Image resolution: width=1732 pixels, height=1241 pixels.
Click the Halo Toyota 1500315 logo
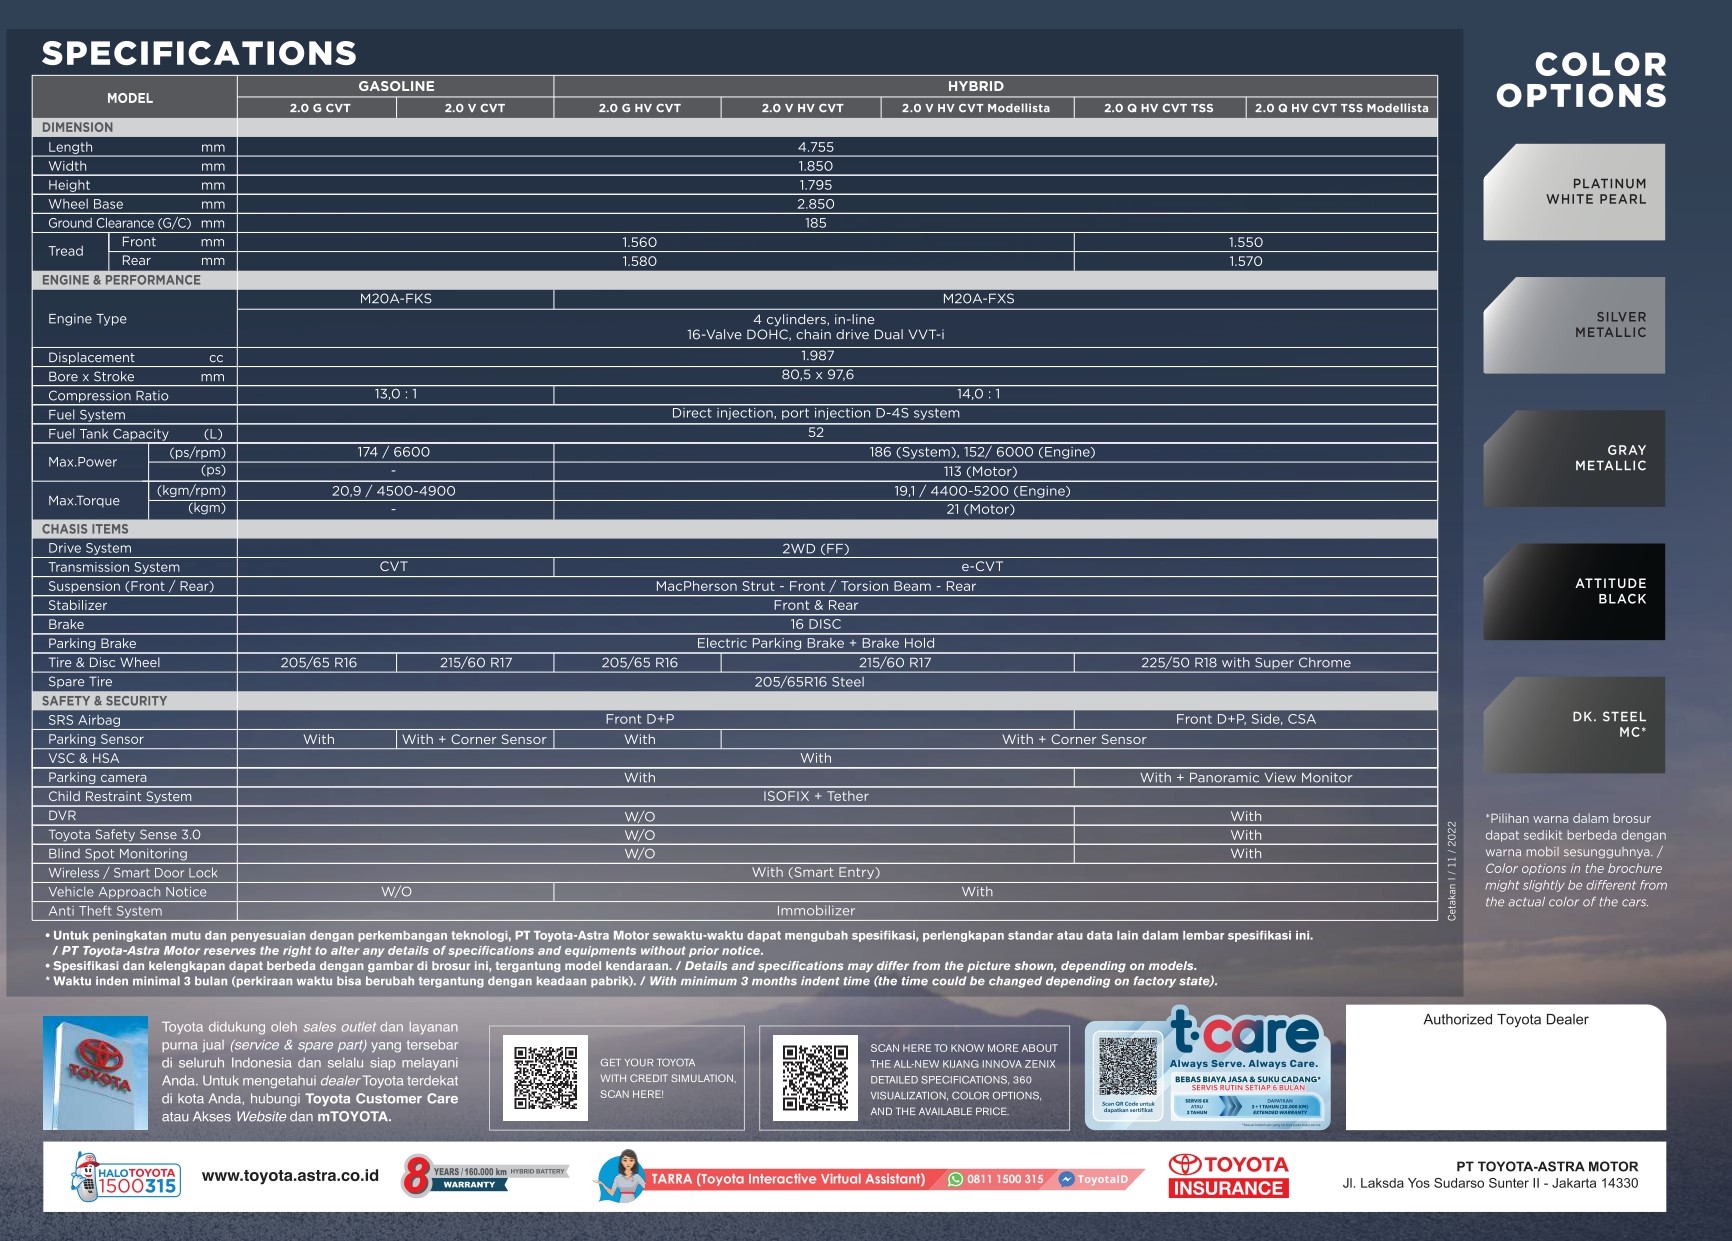(x=126, y=1177)
